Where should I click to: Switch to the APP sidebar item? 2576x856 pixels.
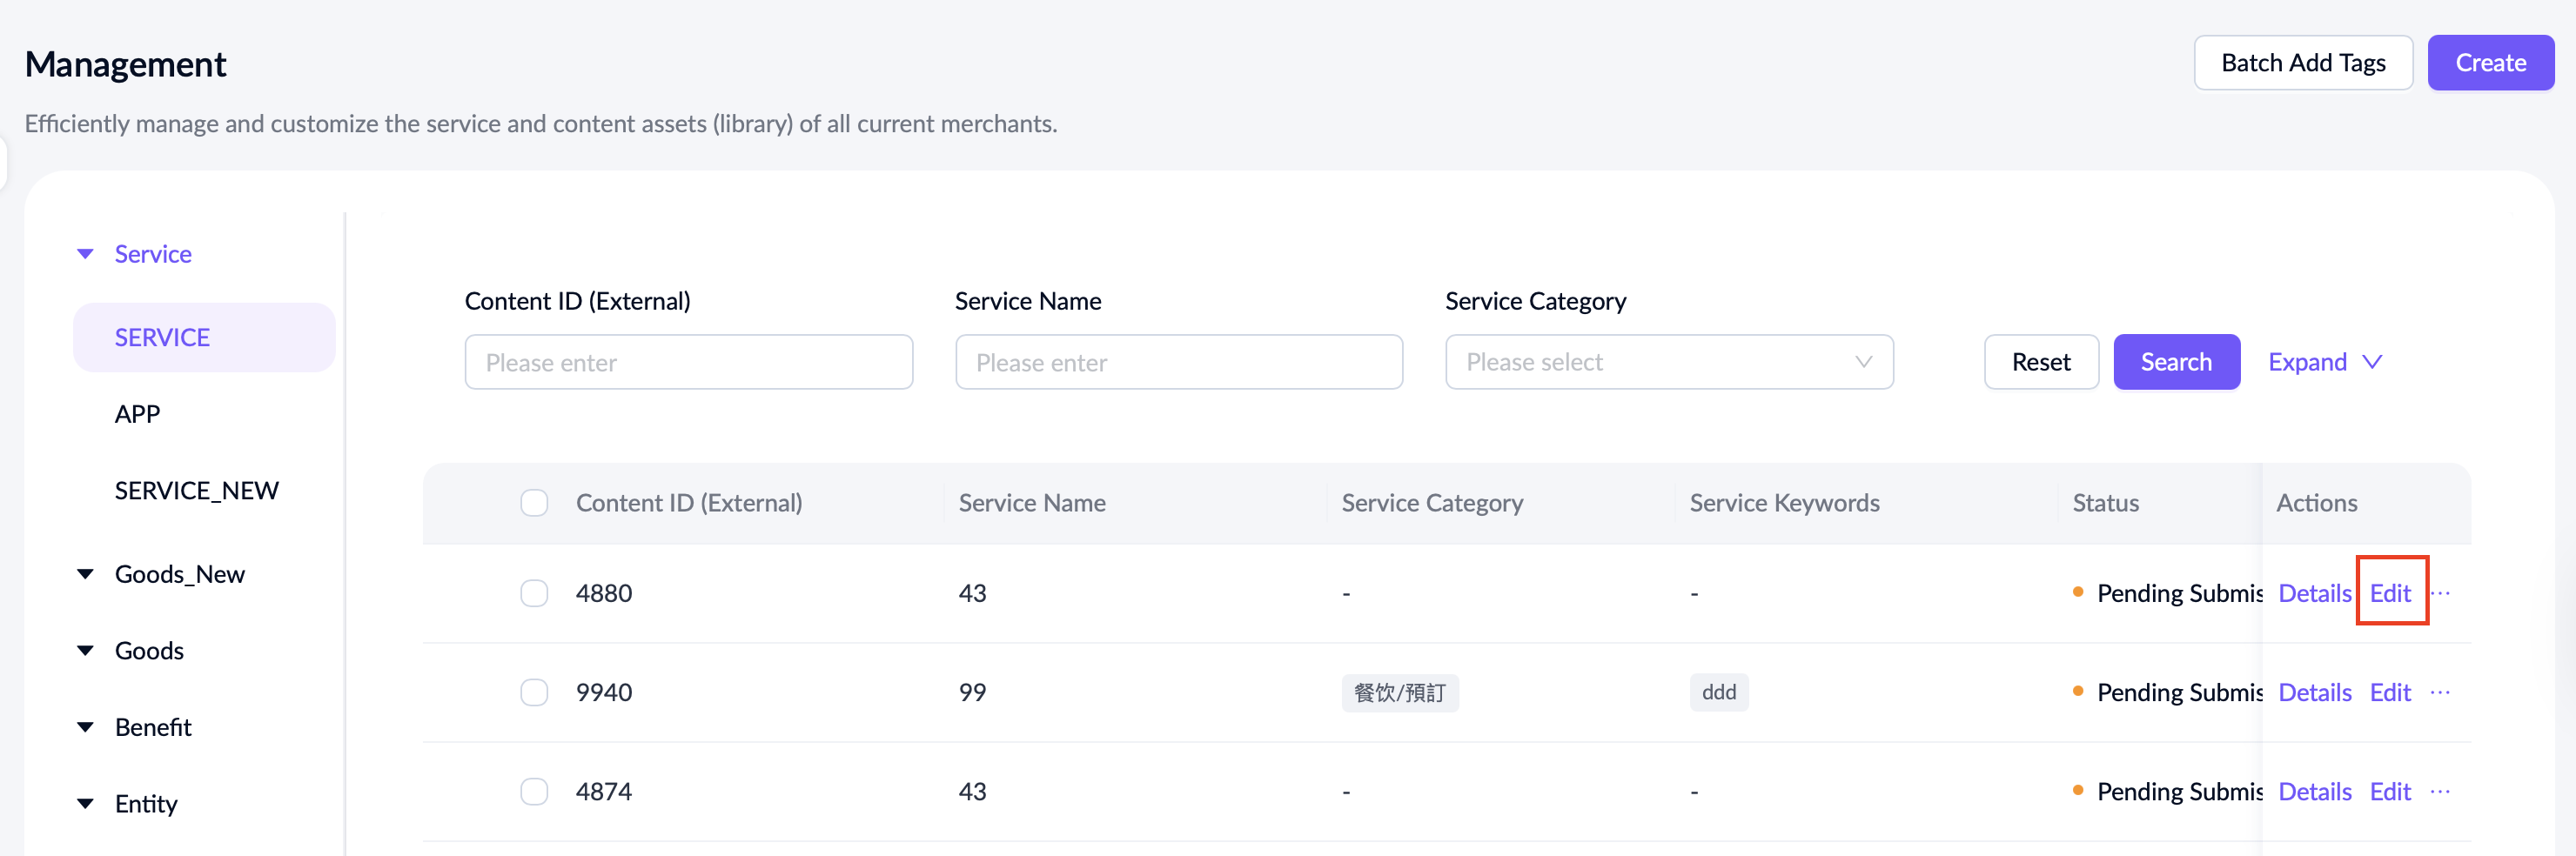pos(137,414)
